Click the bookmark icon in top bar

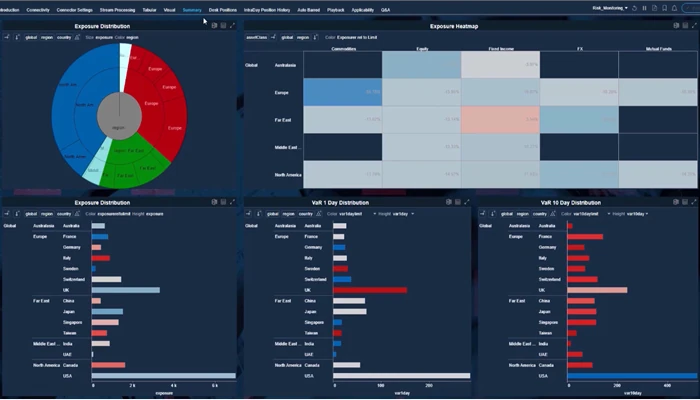pyautogui.click(x=665, y=8)
